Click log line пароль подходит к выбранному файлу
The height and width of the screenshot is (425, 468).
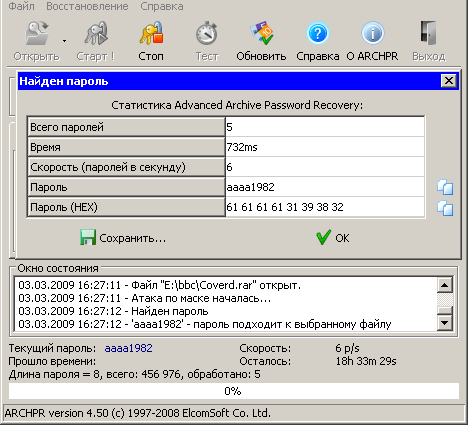point(205,324)
